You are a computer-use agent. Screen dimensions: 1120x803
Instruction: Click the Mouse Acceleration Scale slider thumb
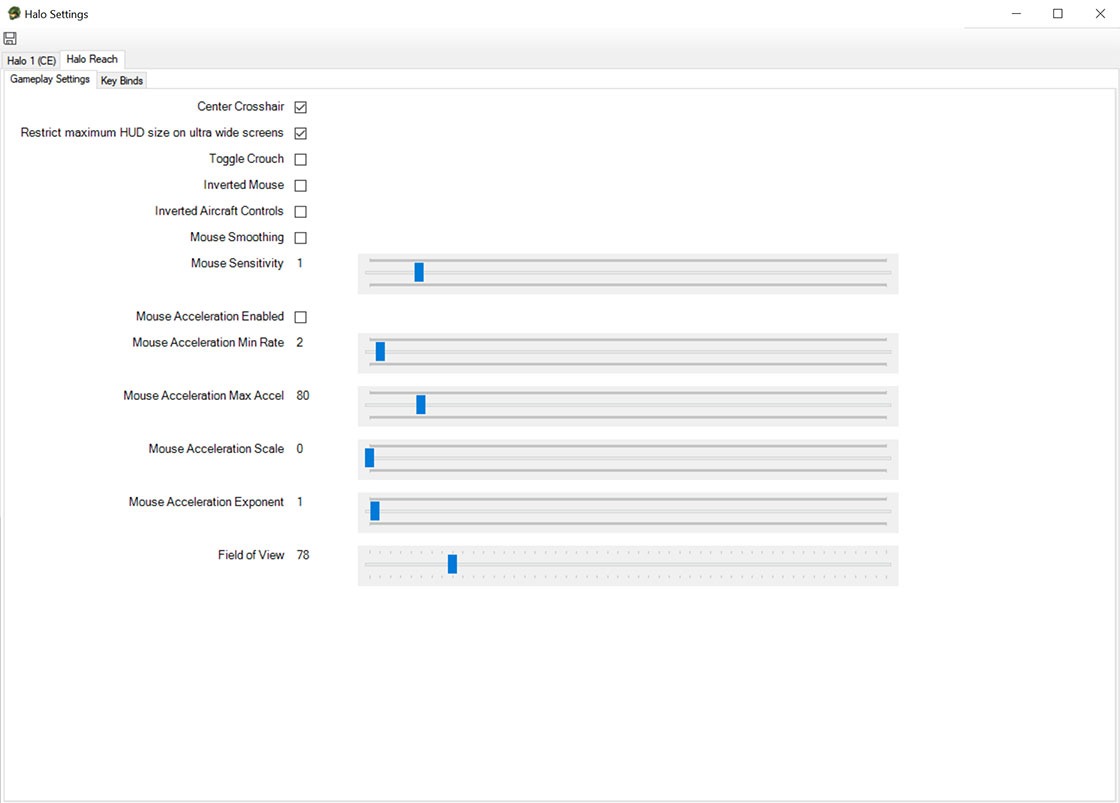point(369,457)
